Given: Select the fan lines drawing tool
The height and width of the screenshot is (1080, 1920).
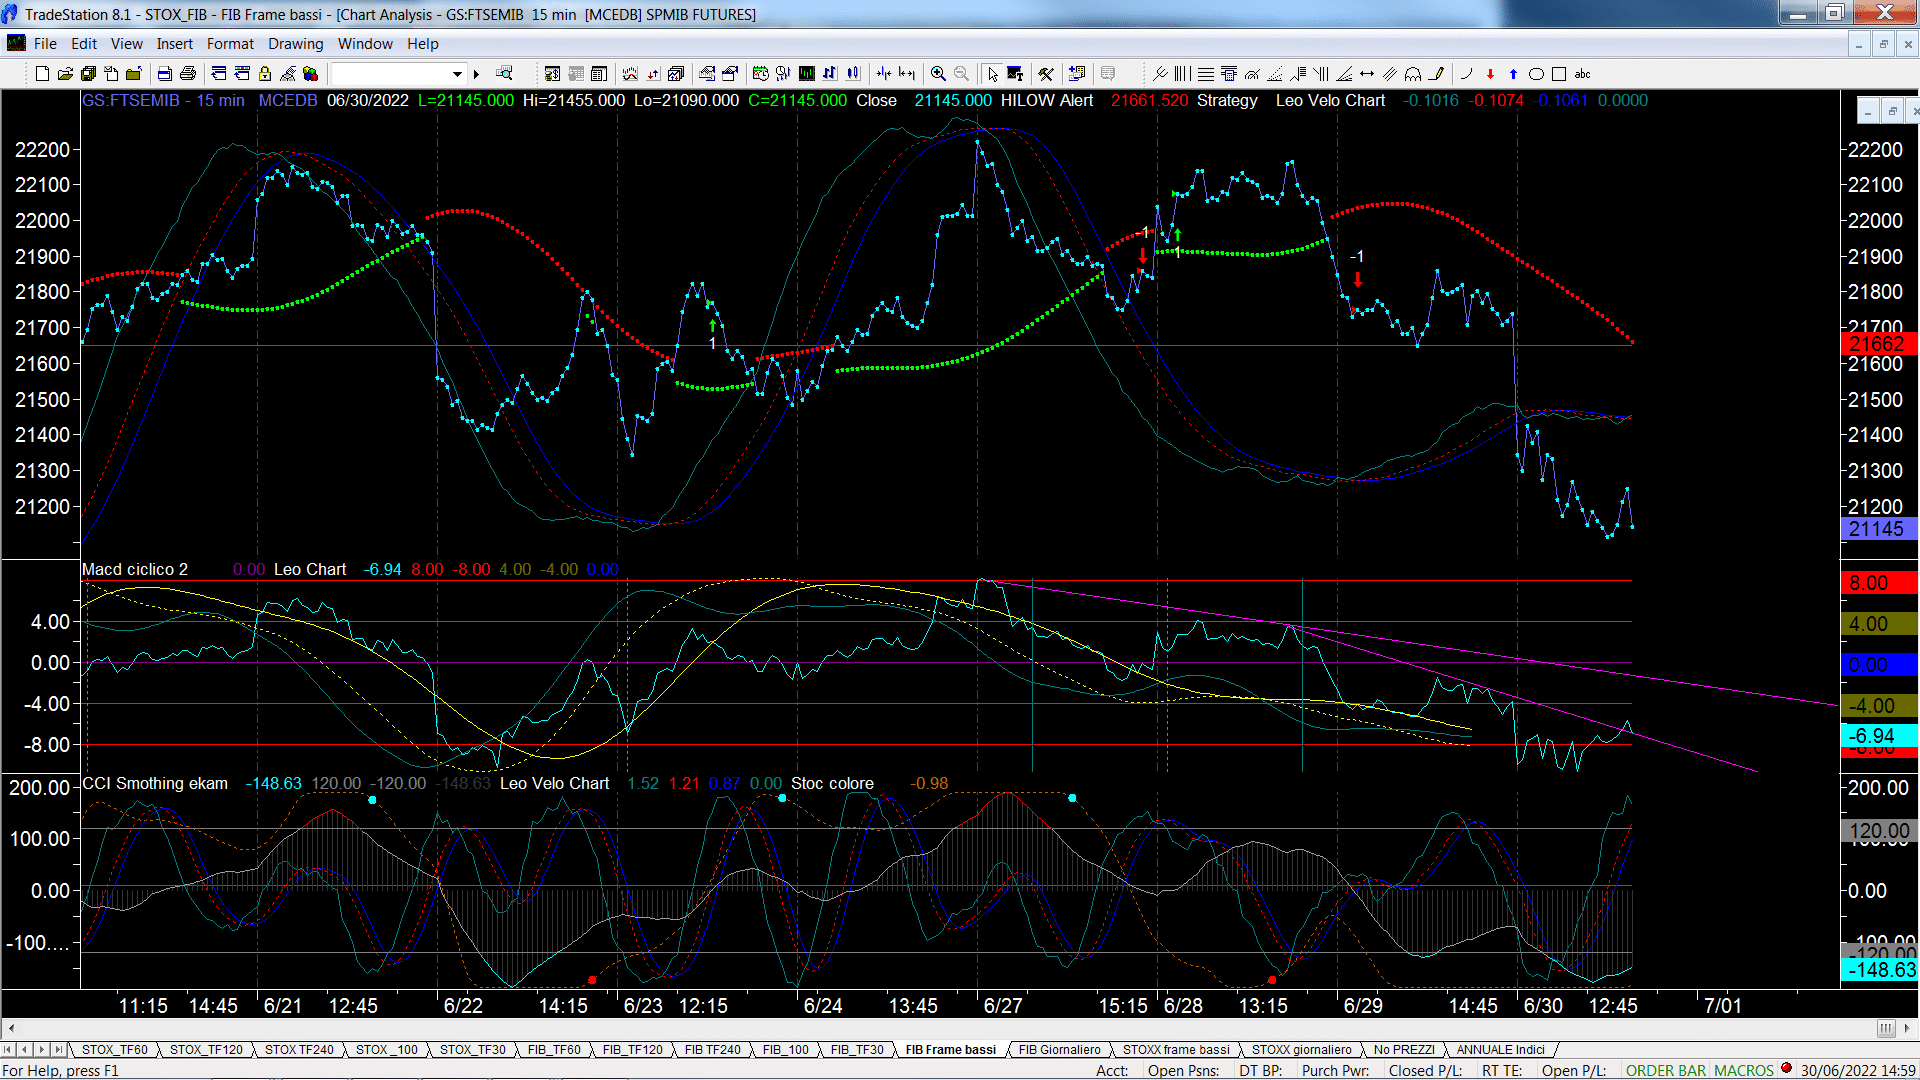Looking at the screenshot, I should (1344, 74).
